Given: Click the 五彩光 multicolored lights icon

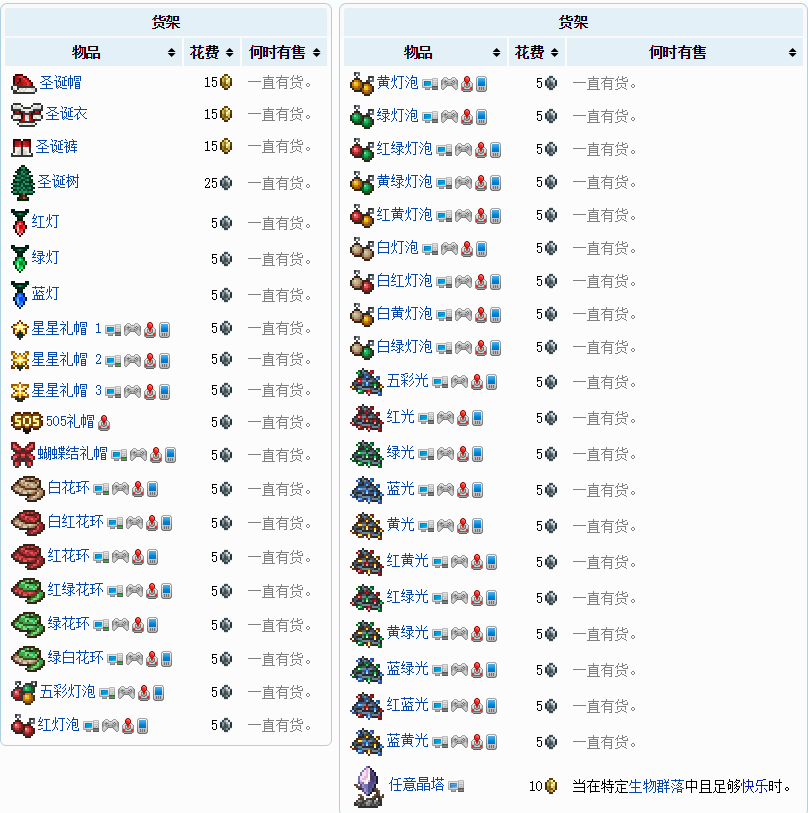Looking at the screenshot, I should (367, 382).
